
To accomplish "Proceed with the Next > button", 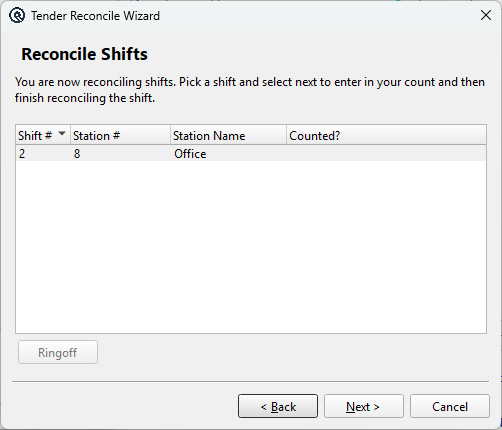I will tap(364, 406).
